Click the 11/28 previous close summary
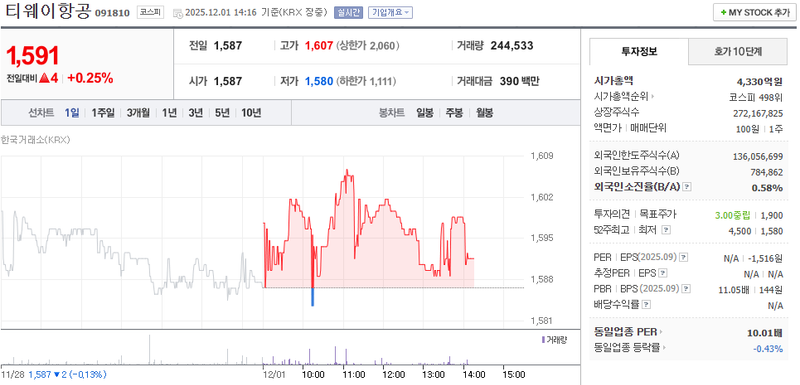 [x=54, y=375]
